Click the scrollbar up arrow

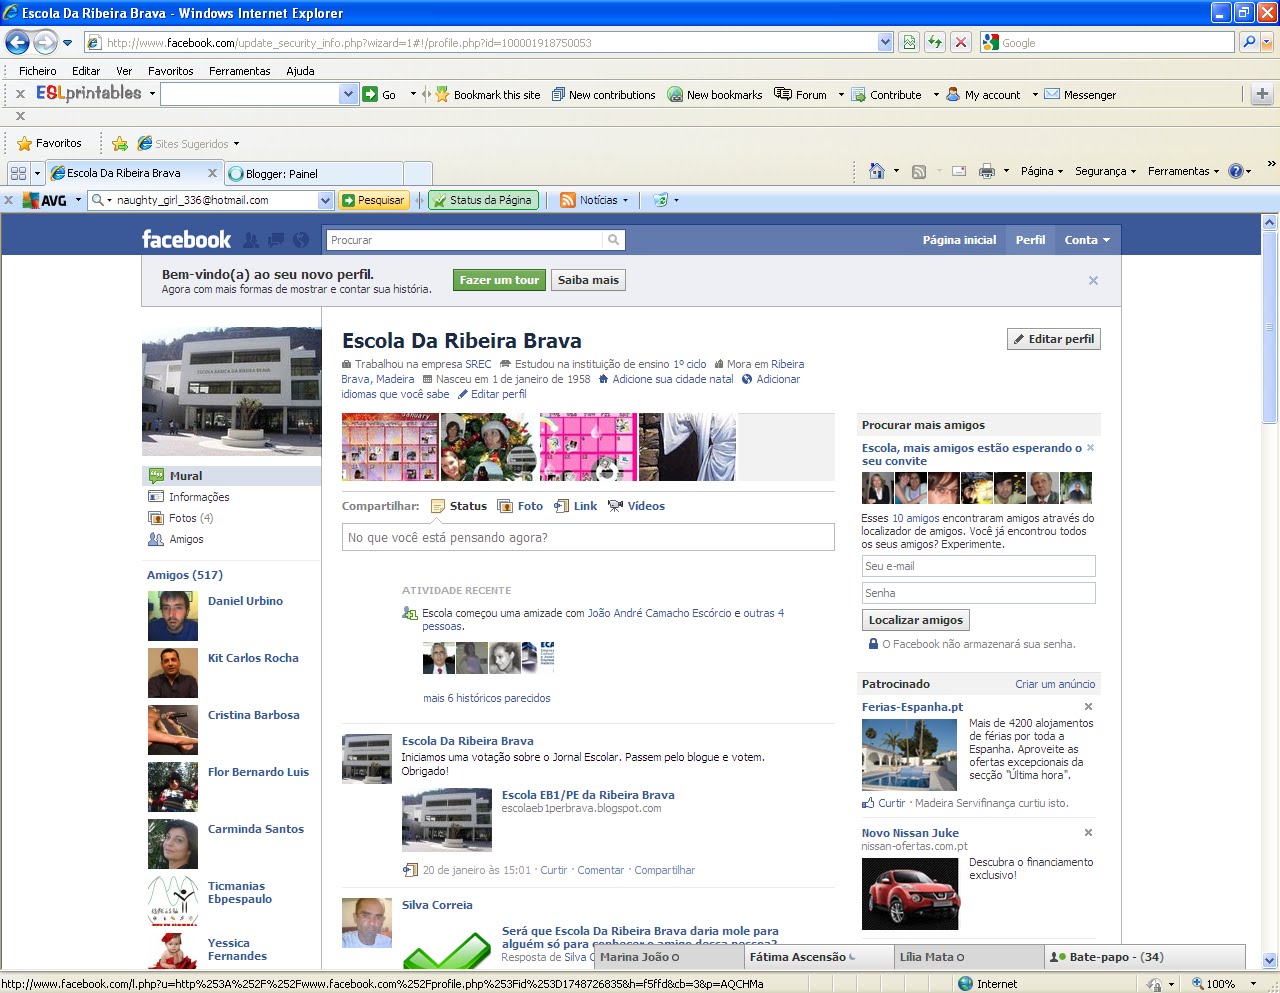coord(1270,222)
